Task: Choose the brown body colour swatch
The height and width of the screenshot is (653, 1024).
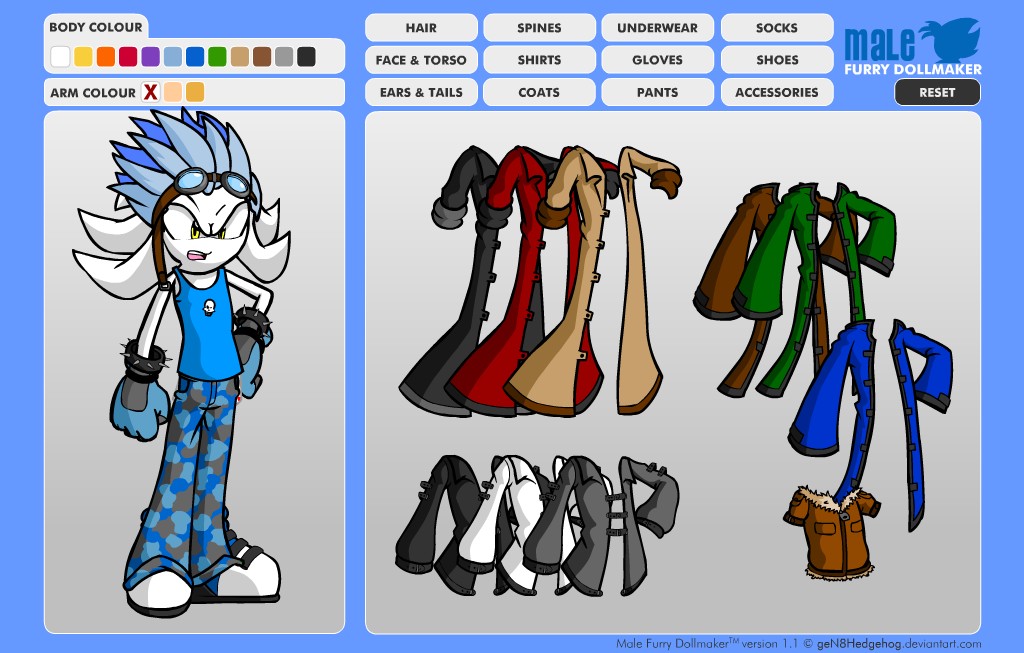Action: pyautogui.click(x=262, y=57)
